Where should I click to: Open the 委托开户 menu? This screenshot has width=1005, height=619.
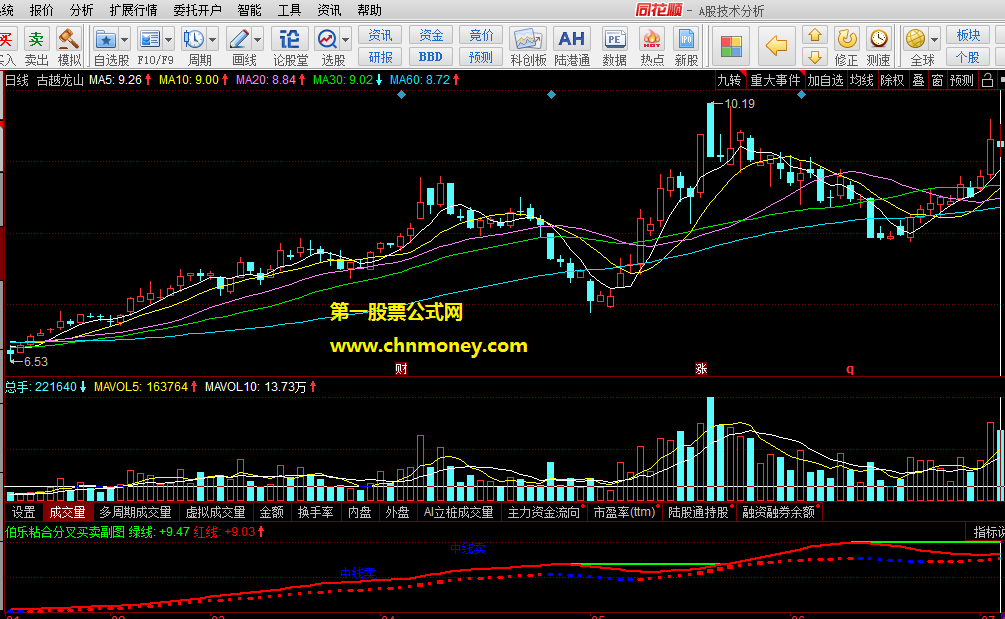197,10
